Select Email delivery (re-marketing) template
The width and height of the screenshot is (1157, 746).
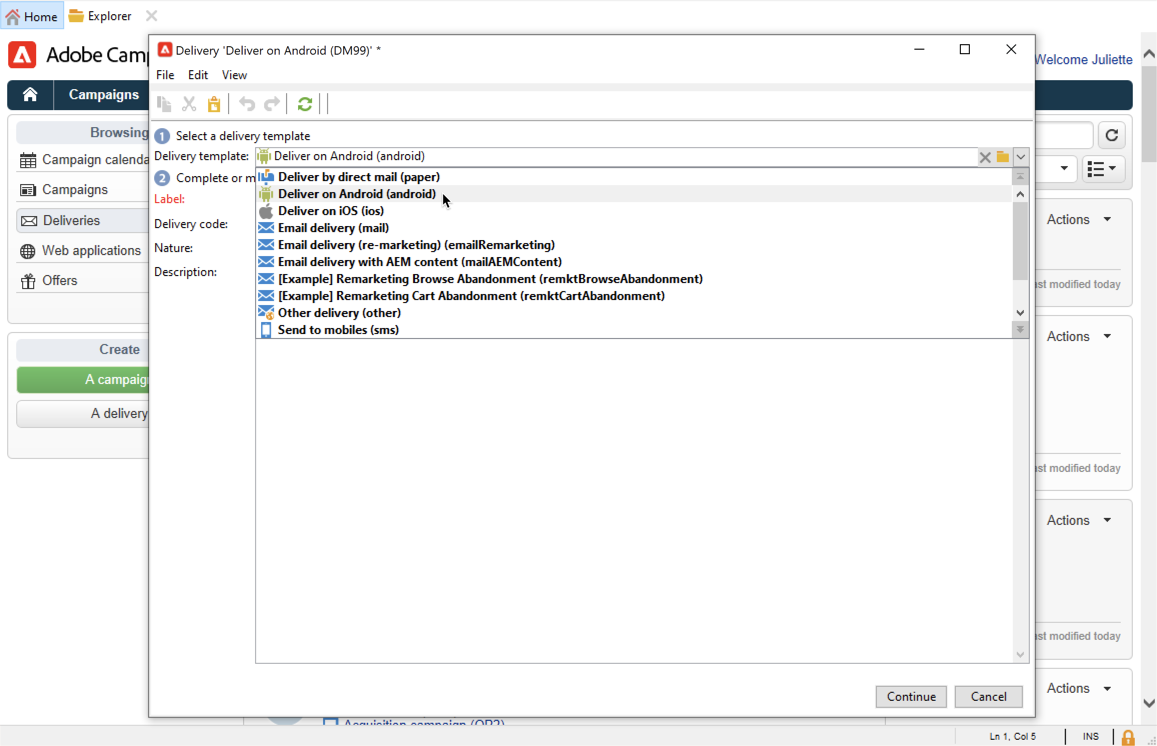coord(635,245)
